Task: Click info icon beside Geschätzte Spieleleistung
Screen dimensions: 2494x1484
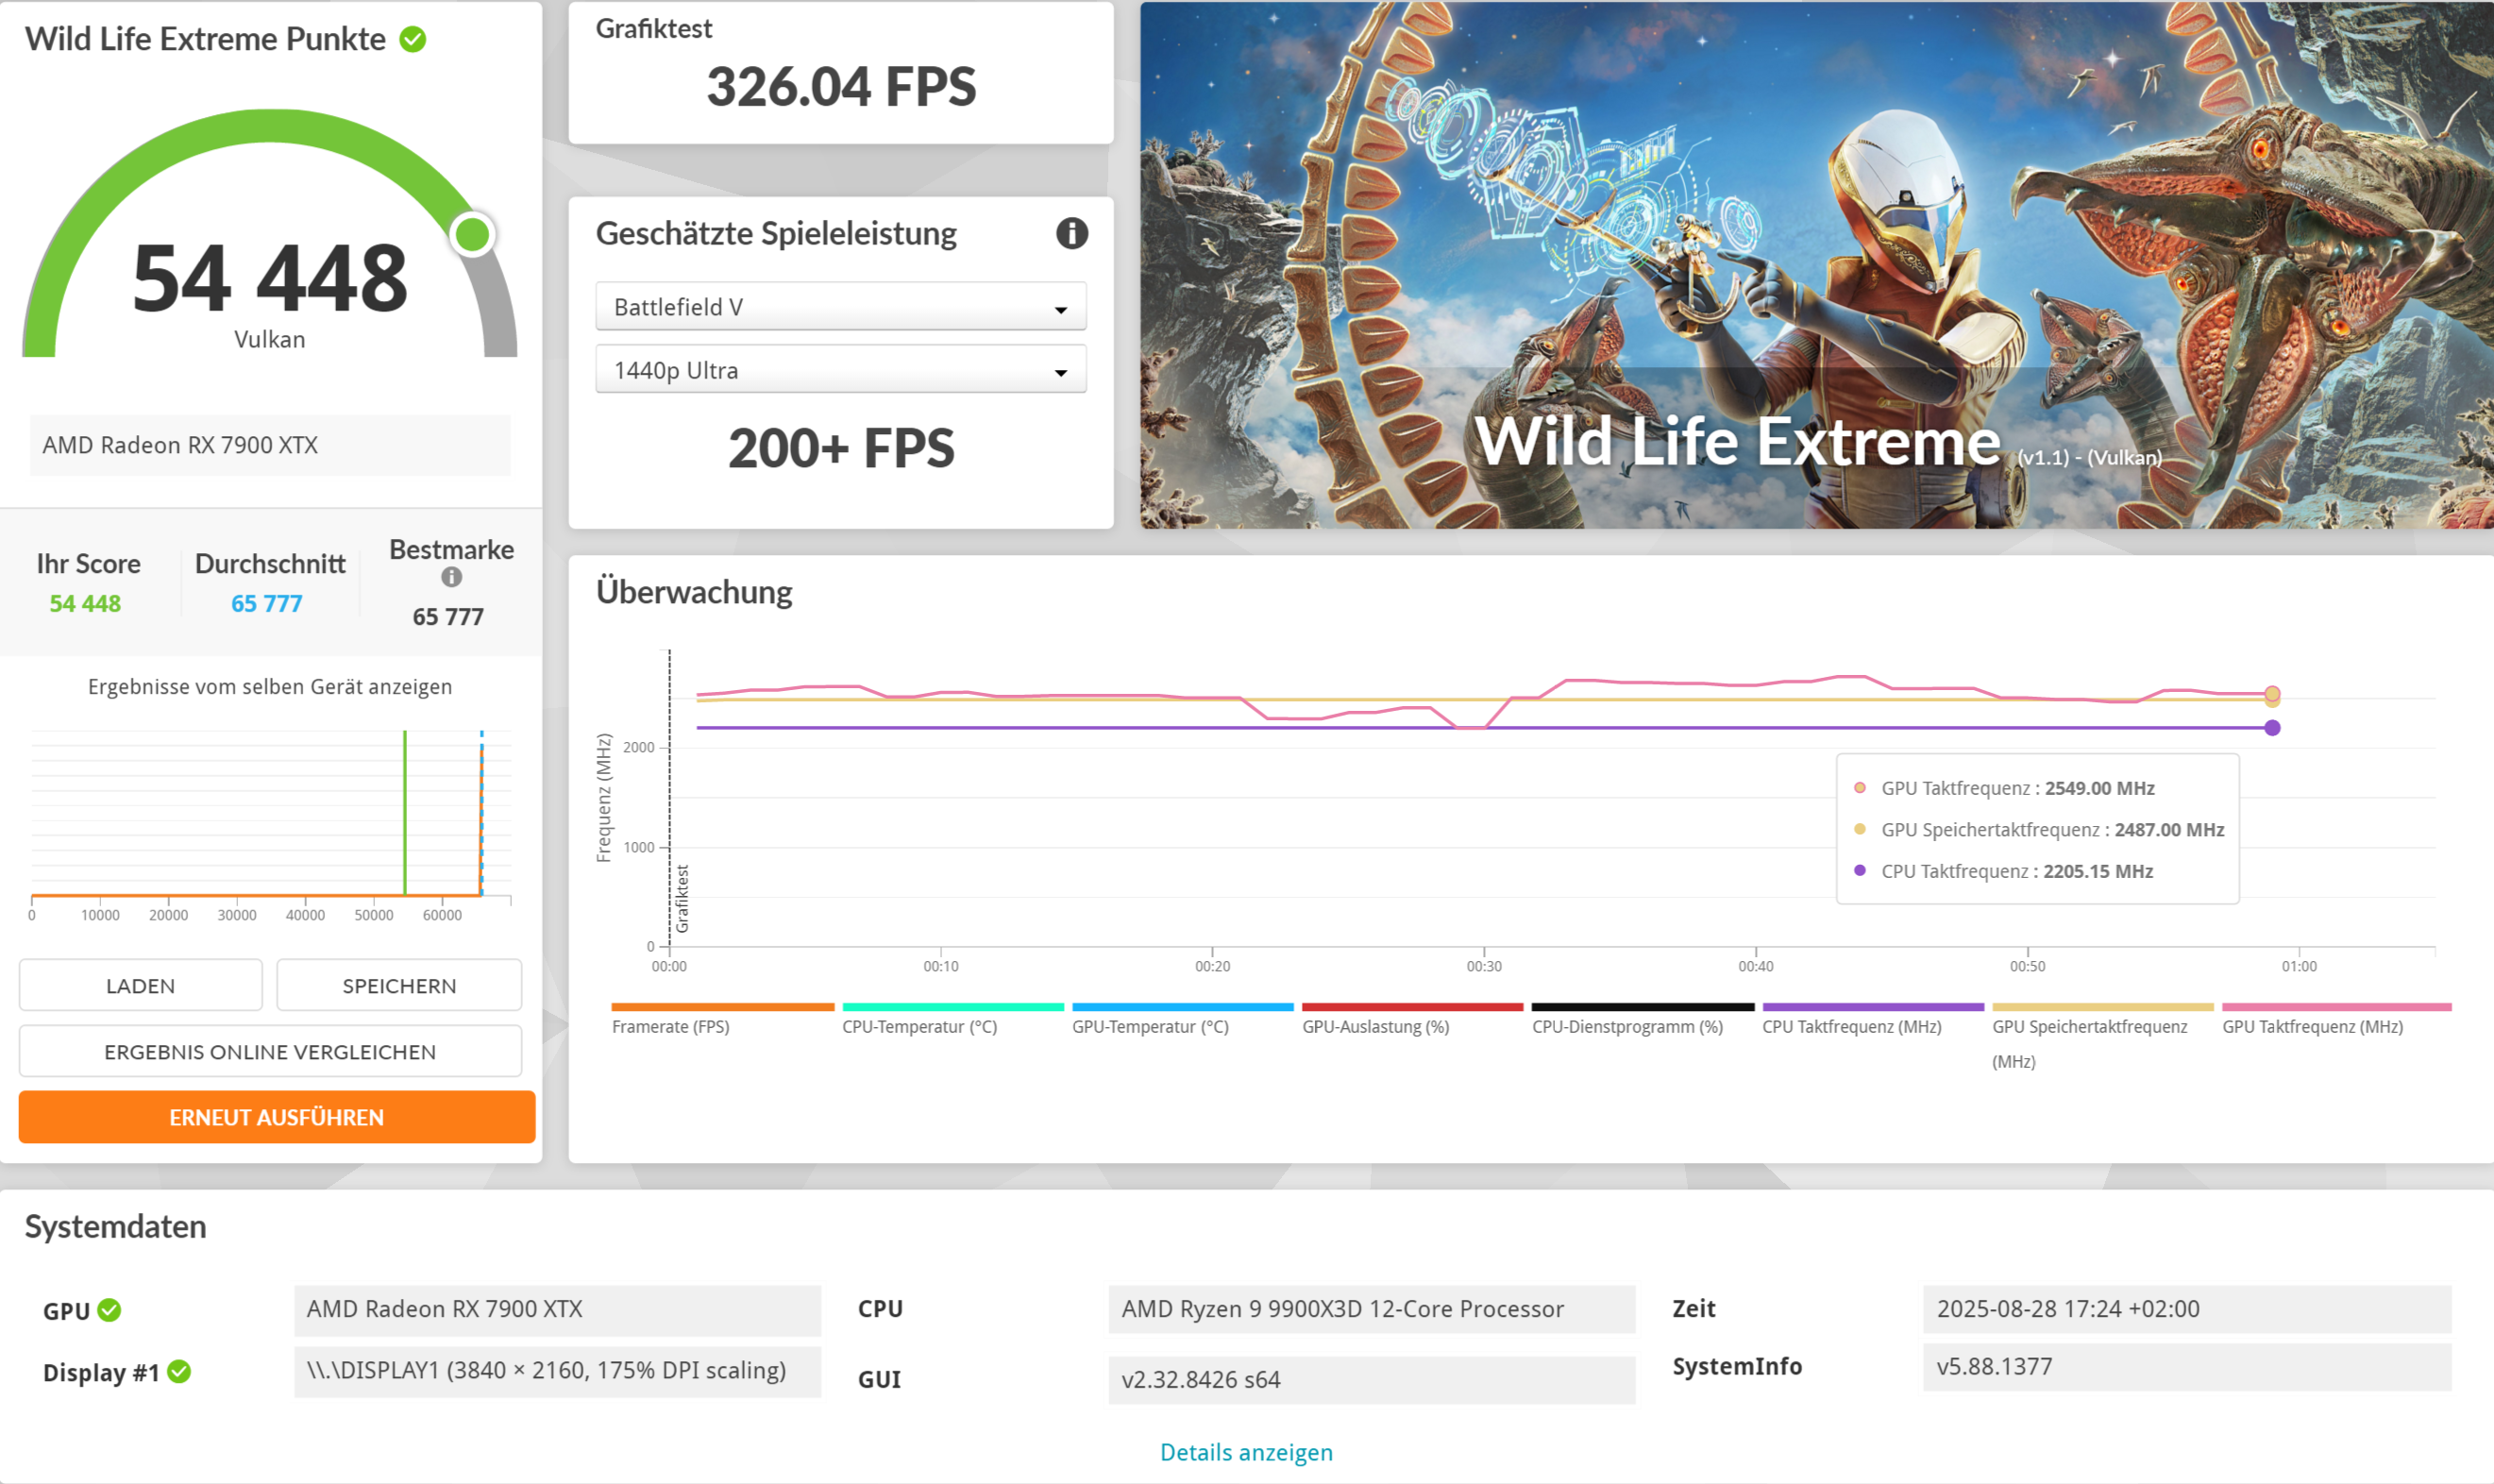Action: point(1071,233)
